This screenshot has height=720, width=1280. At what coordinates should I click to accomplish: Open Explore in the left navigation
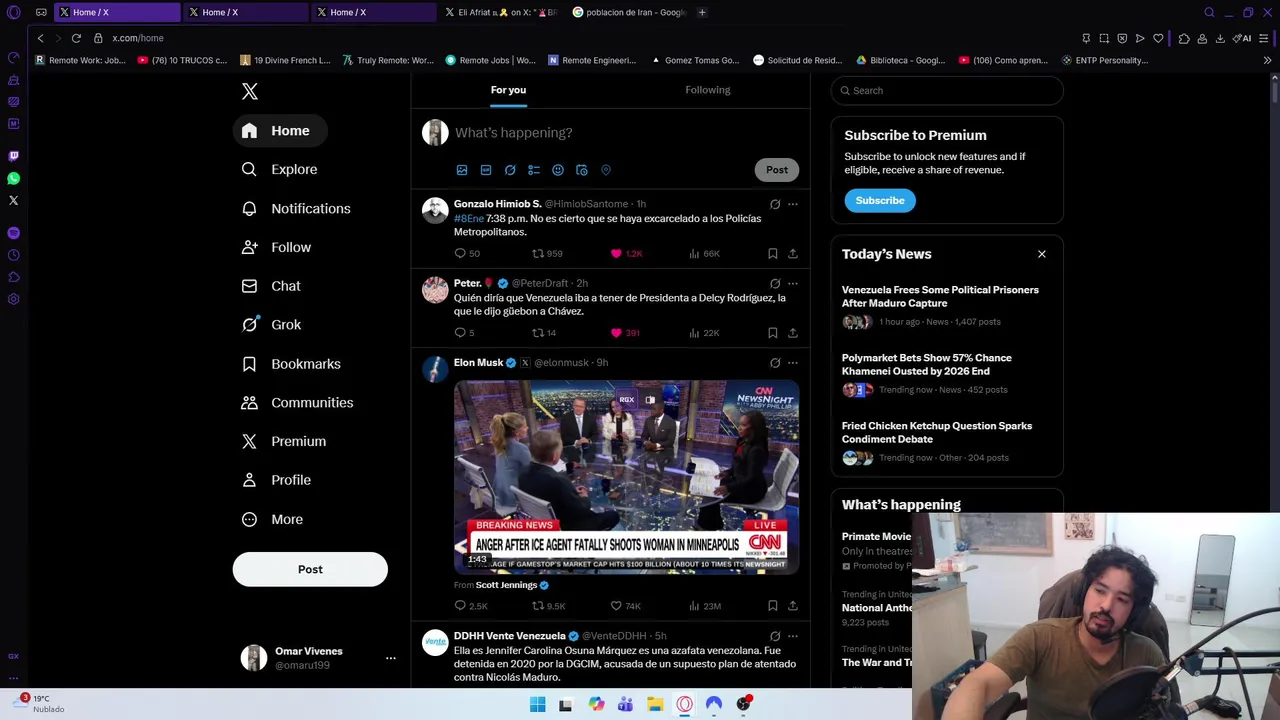(x=280, y=170)
